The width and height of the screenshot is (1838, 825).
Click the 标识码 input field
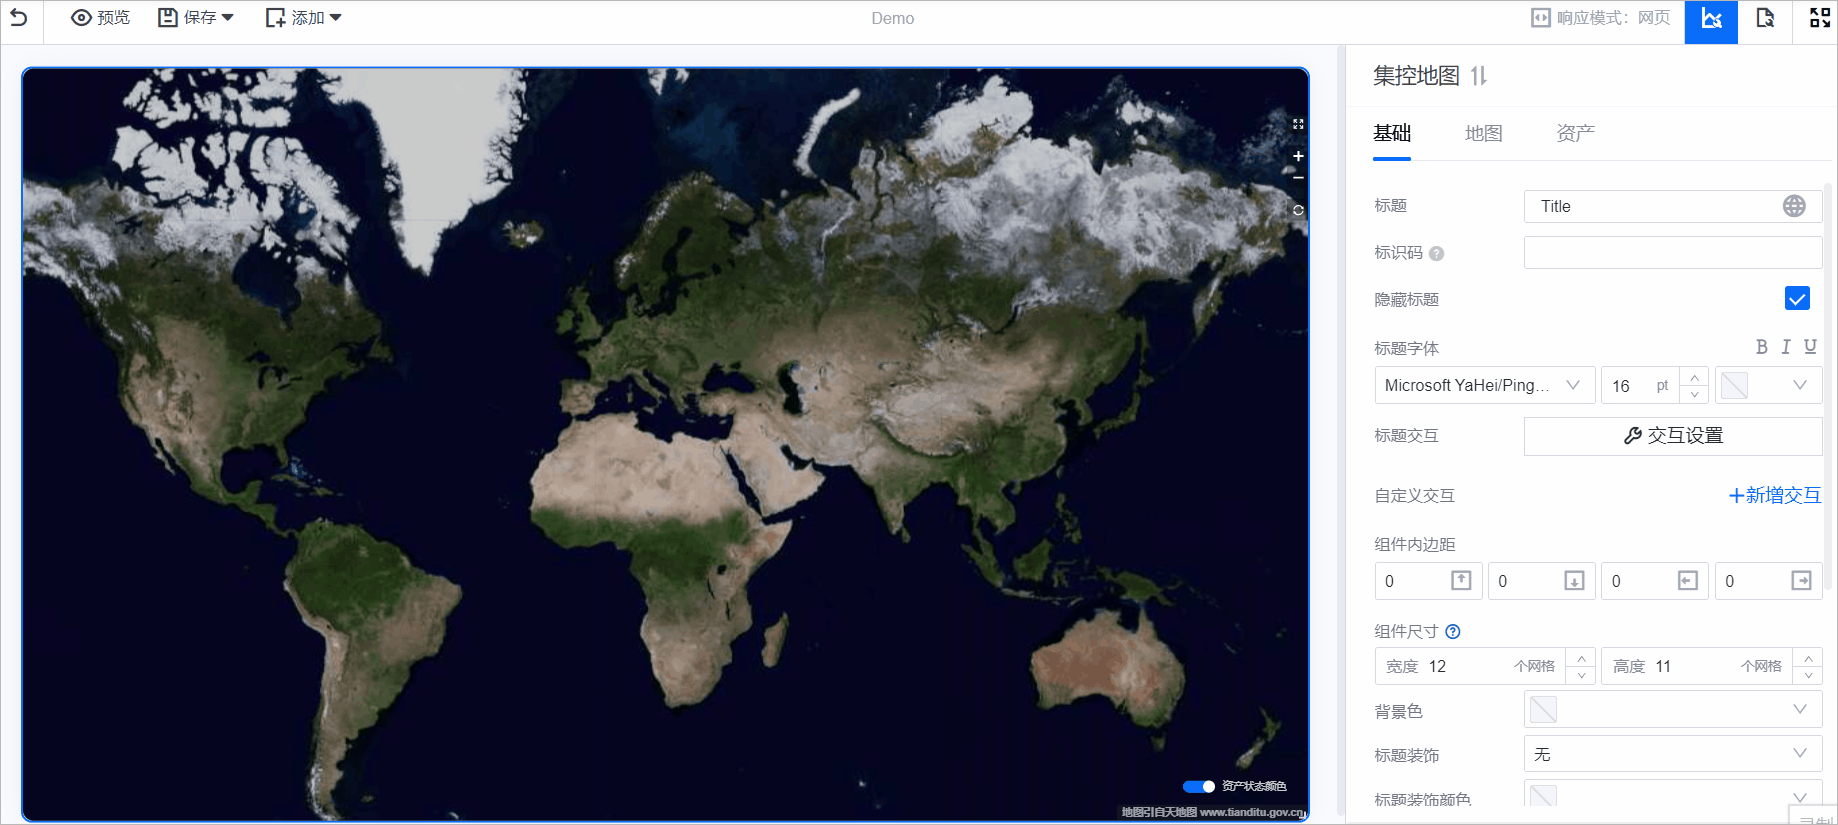(1671, 253)
